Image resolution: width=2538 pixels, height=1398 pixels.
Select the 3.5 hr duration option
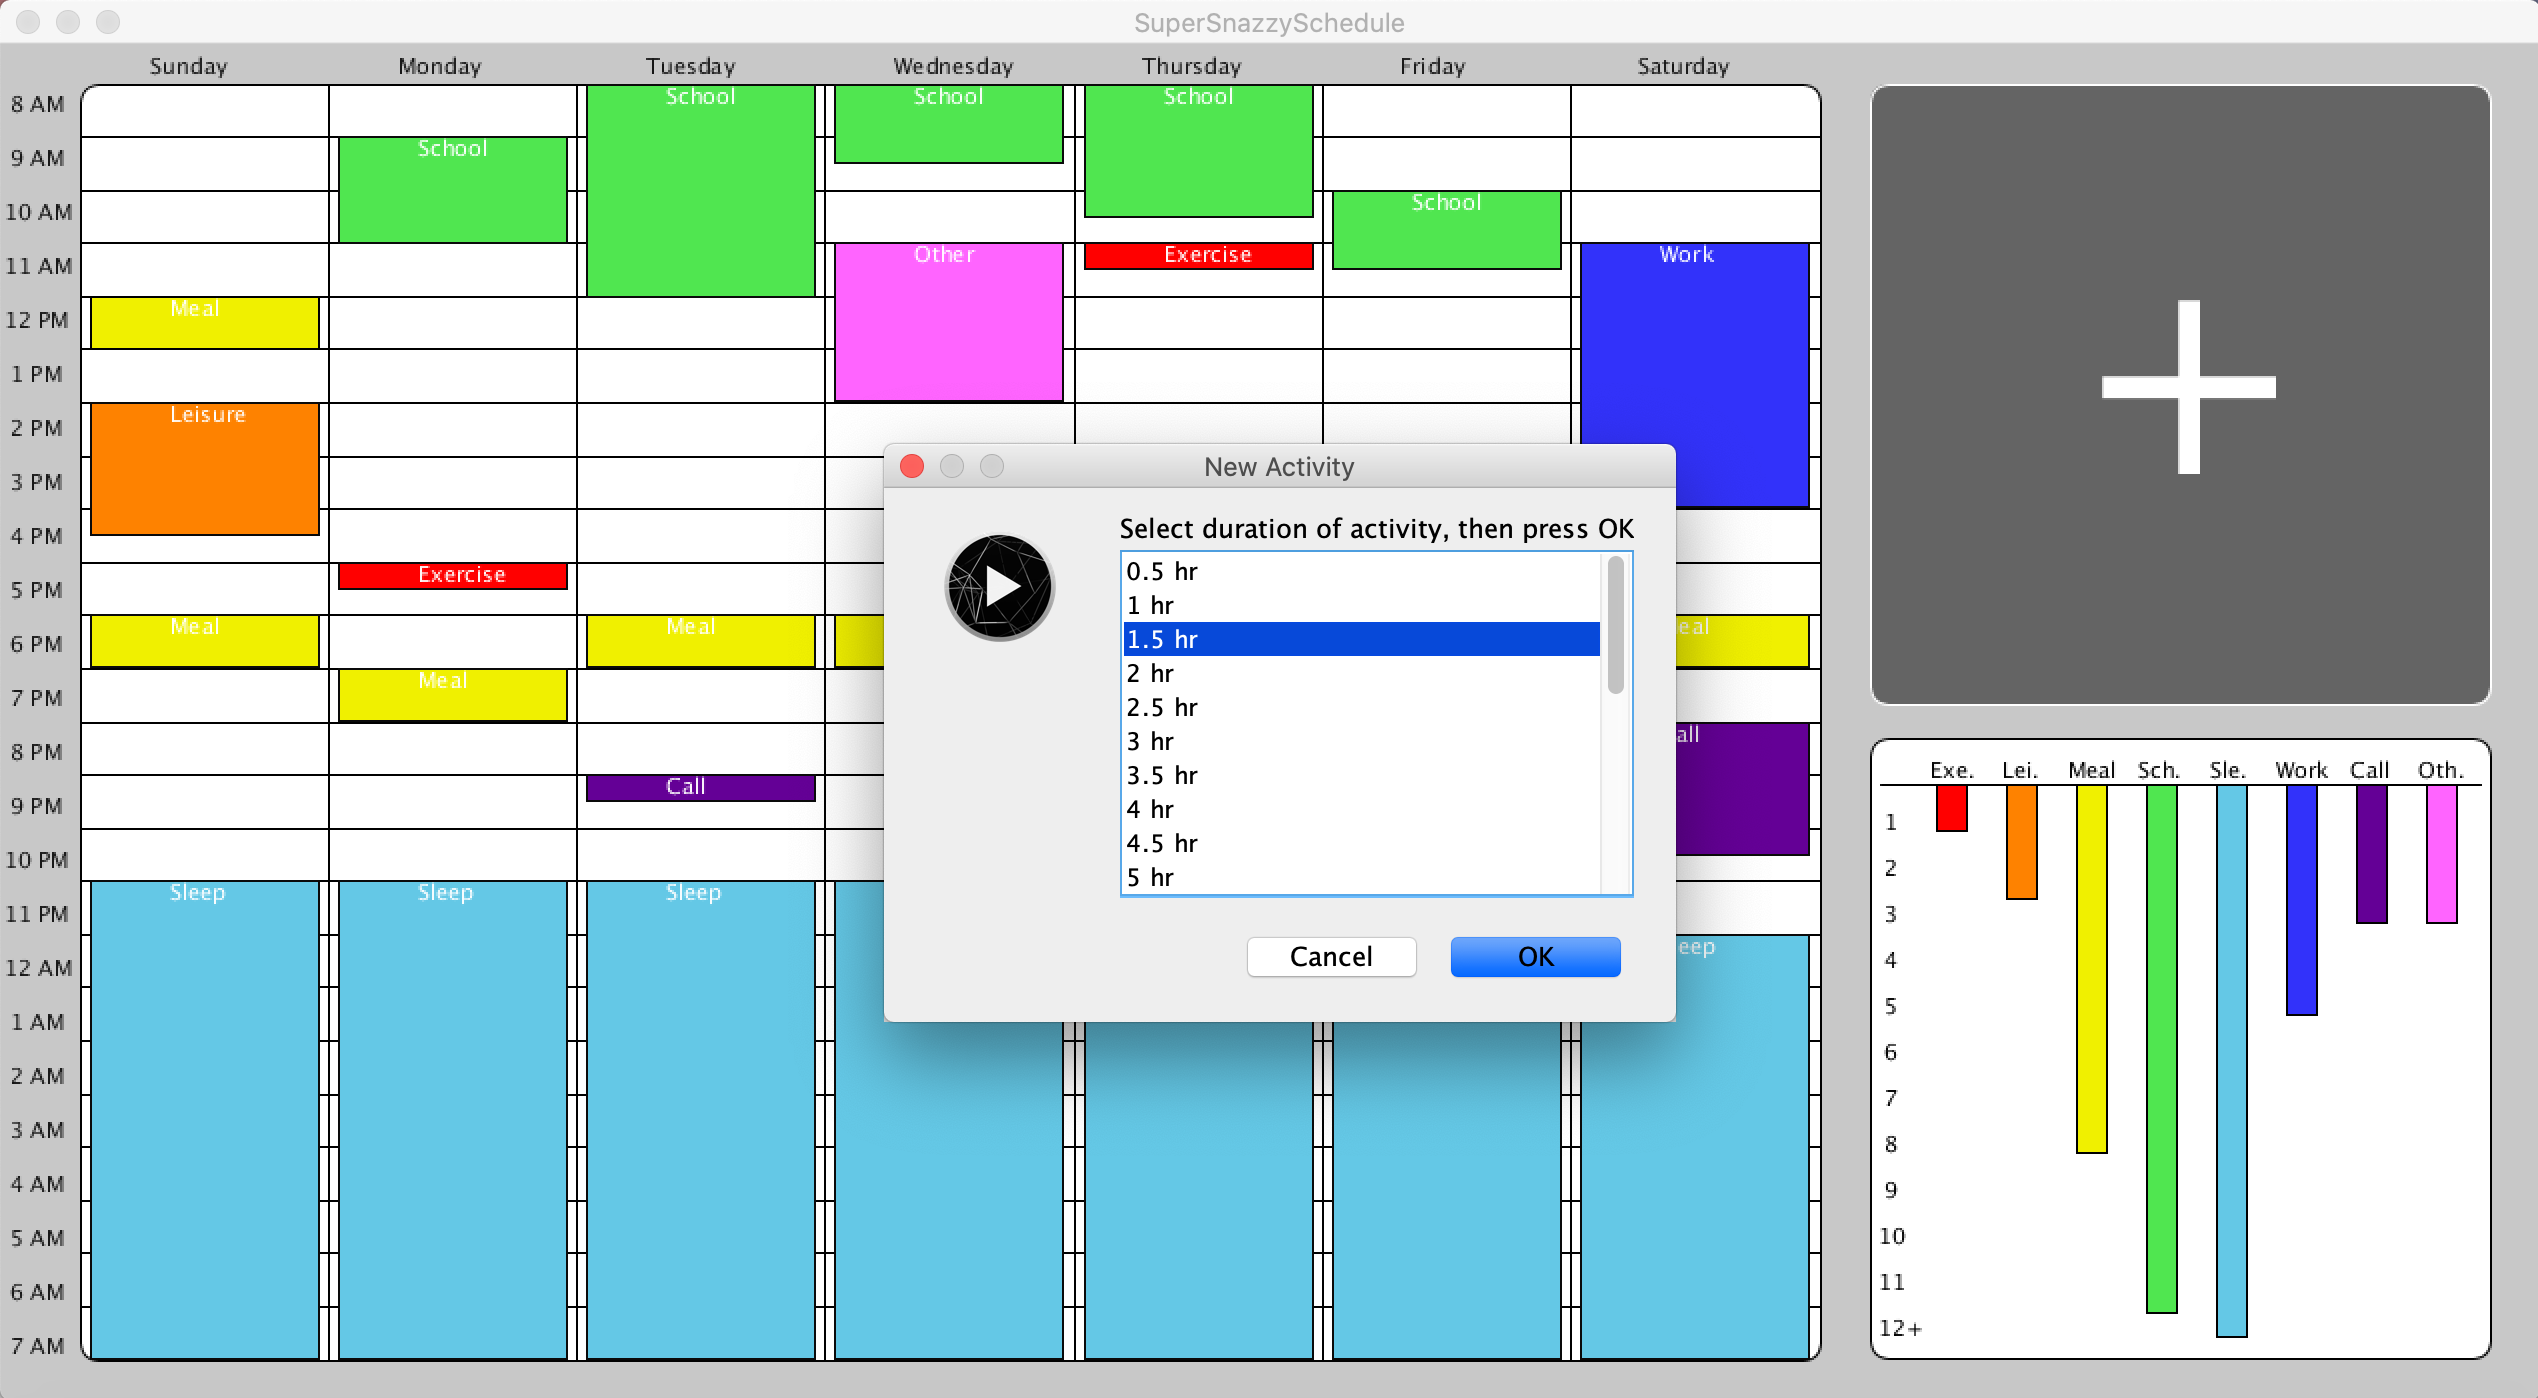pyautogui.click(x=1360, y=776)
